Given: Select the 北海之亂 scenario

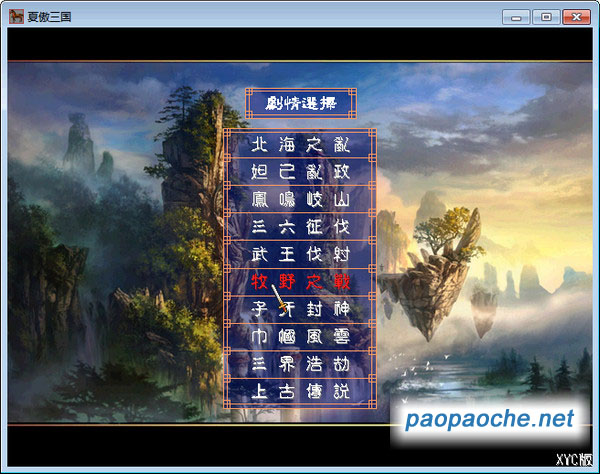Looking at the screenshot, I should pyautogui.click(x=300, y=145).
